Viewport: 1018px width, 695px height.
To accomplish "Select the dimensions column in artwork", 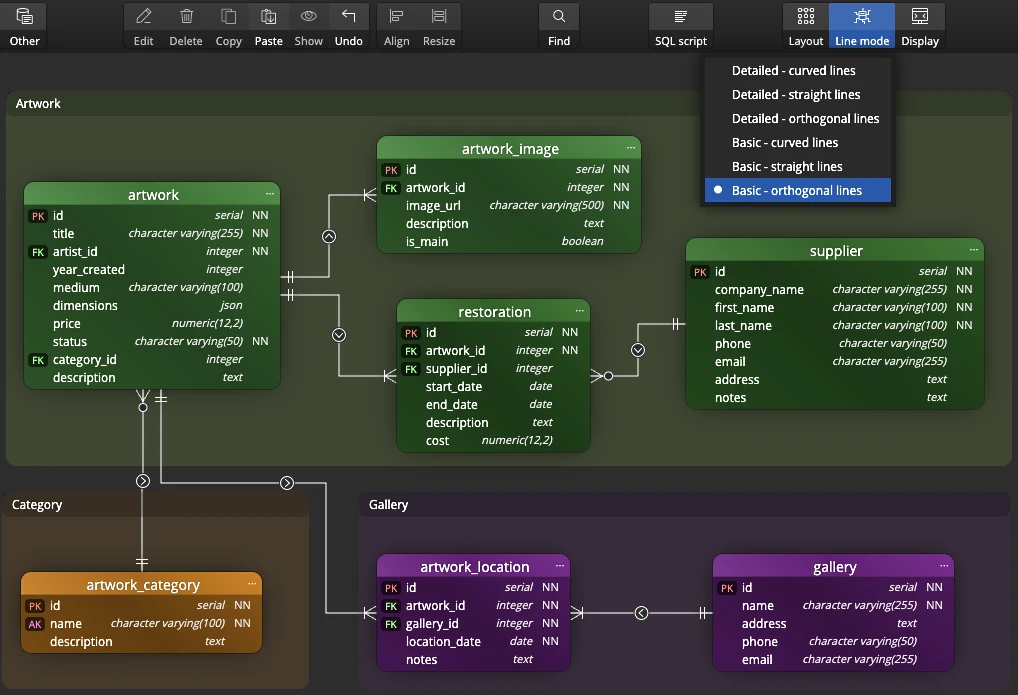I will pos(152,305).
